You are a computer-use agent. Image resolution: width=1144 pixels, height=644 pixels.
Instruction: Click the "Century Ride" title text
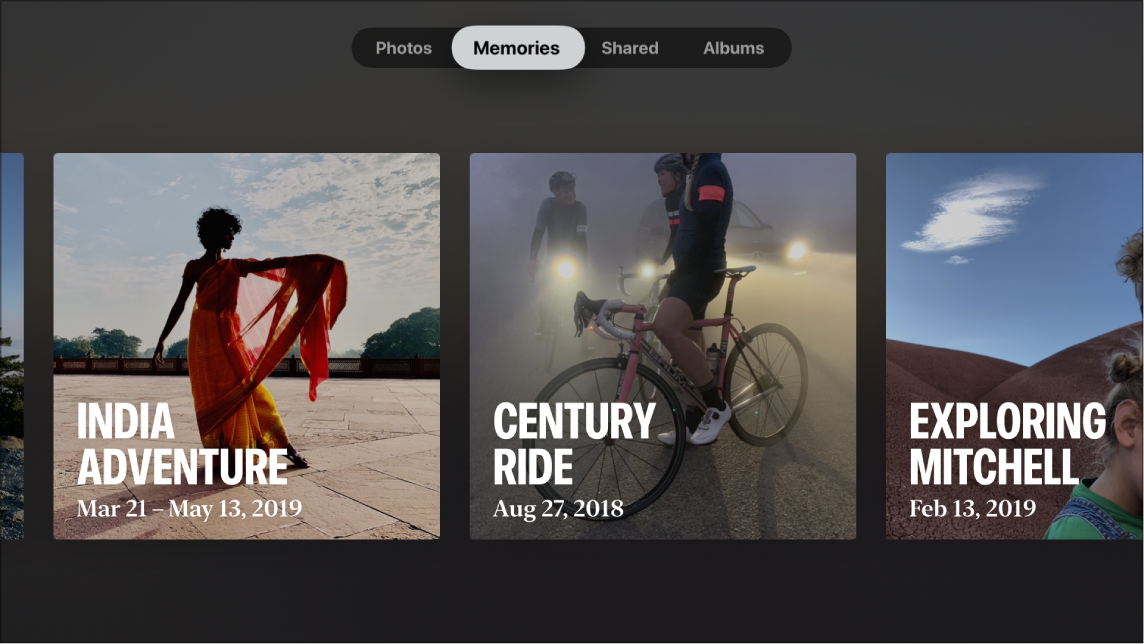(x=574, y=445)
